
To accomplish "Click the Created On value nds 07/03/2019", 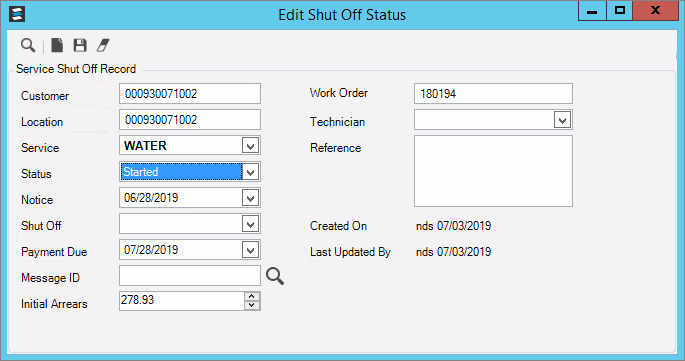I will point(453,226).
